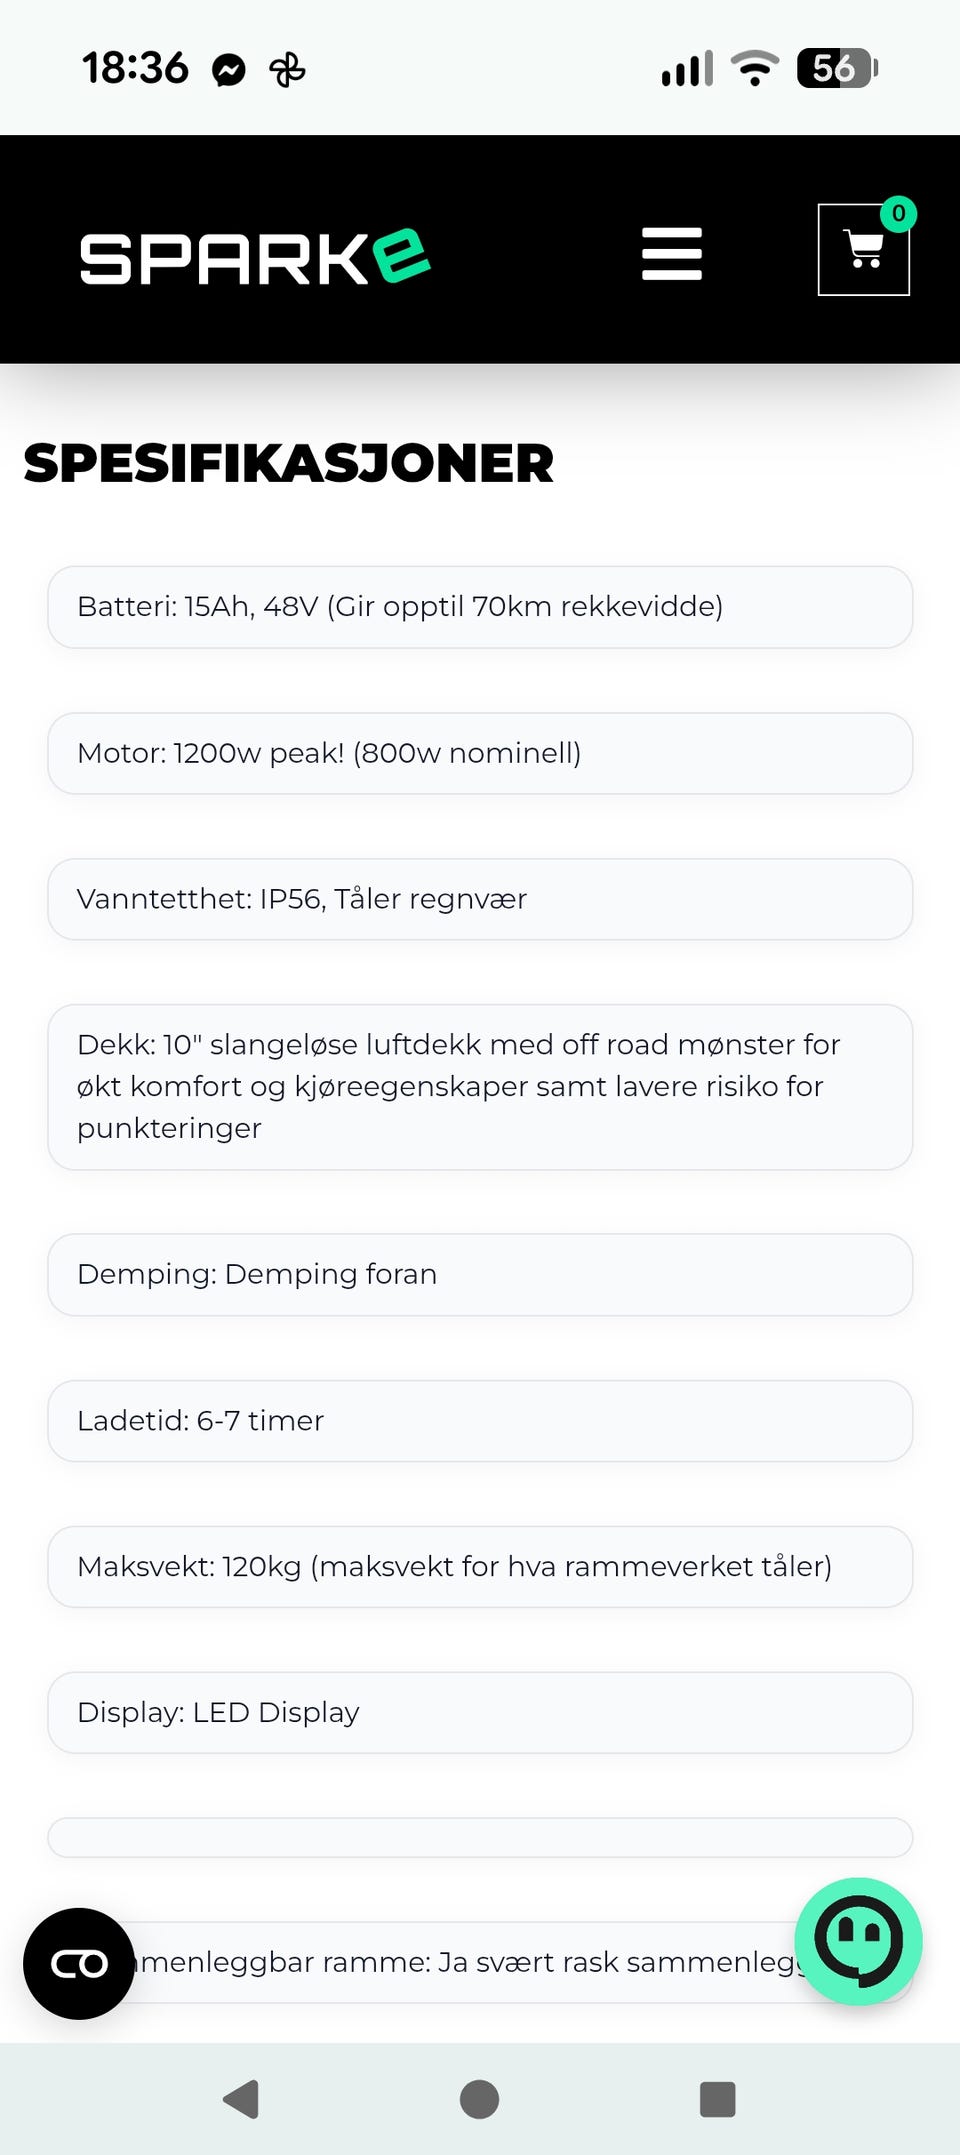Tap the Ladetid 6-7 timer row
The height and width of the screenshot is (2155, 960).
[x=480, y=1421]
